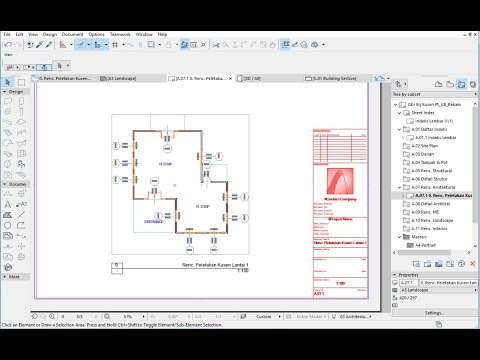Click the red delete X in Navigator

coord(472,264)
